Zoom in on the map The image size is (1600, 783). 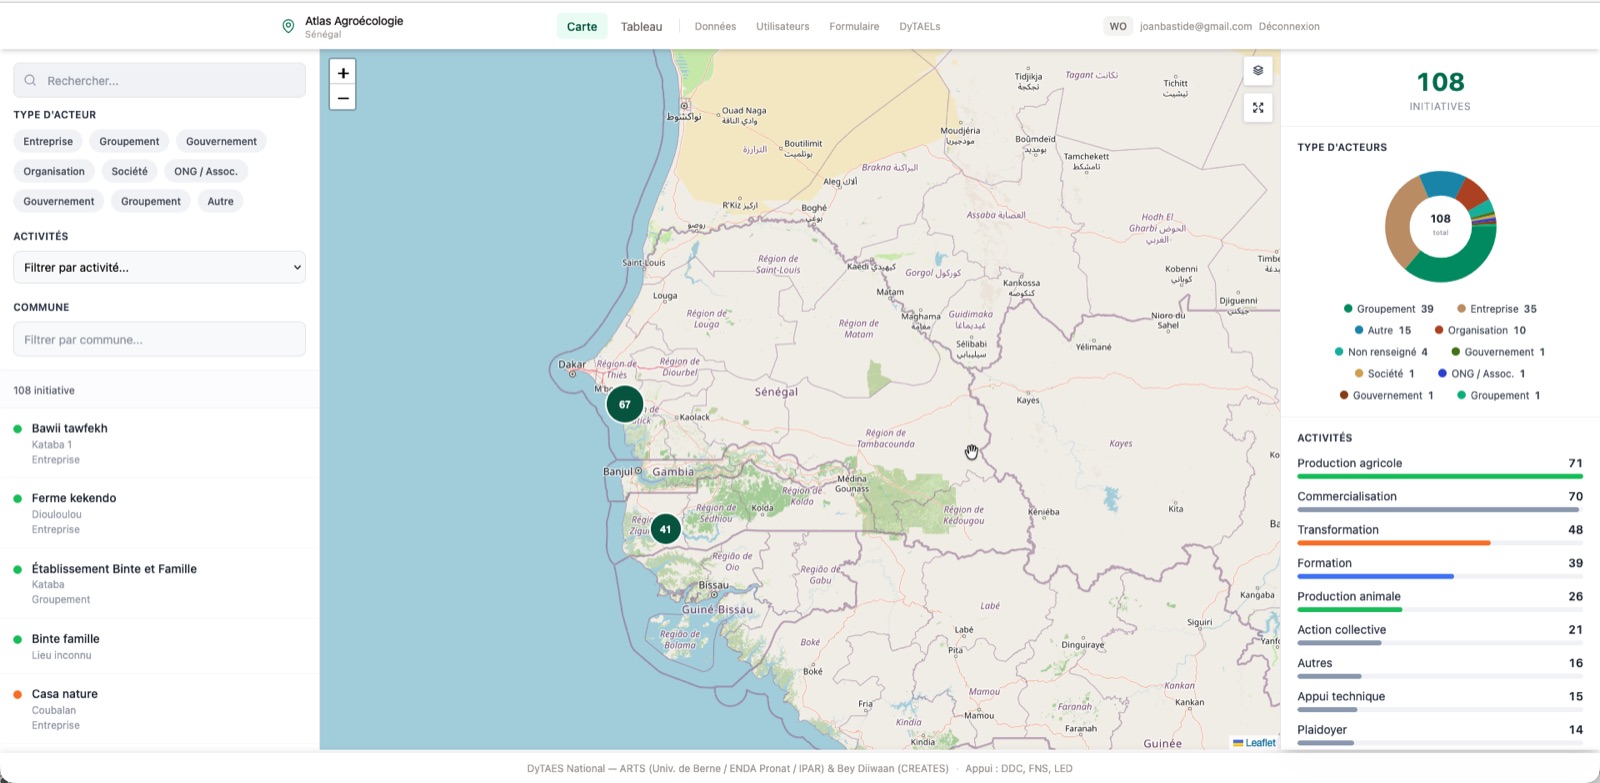pyautogui.click(x=343, y=73)
